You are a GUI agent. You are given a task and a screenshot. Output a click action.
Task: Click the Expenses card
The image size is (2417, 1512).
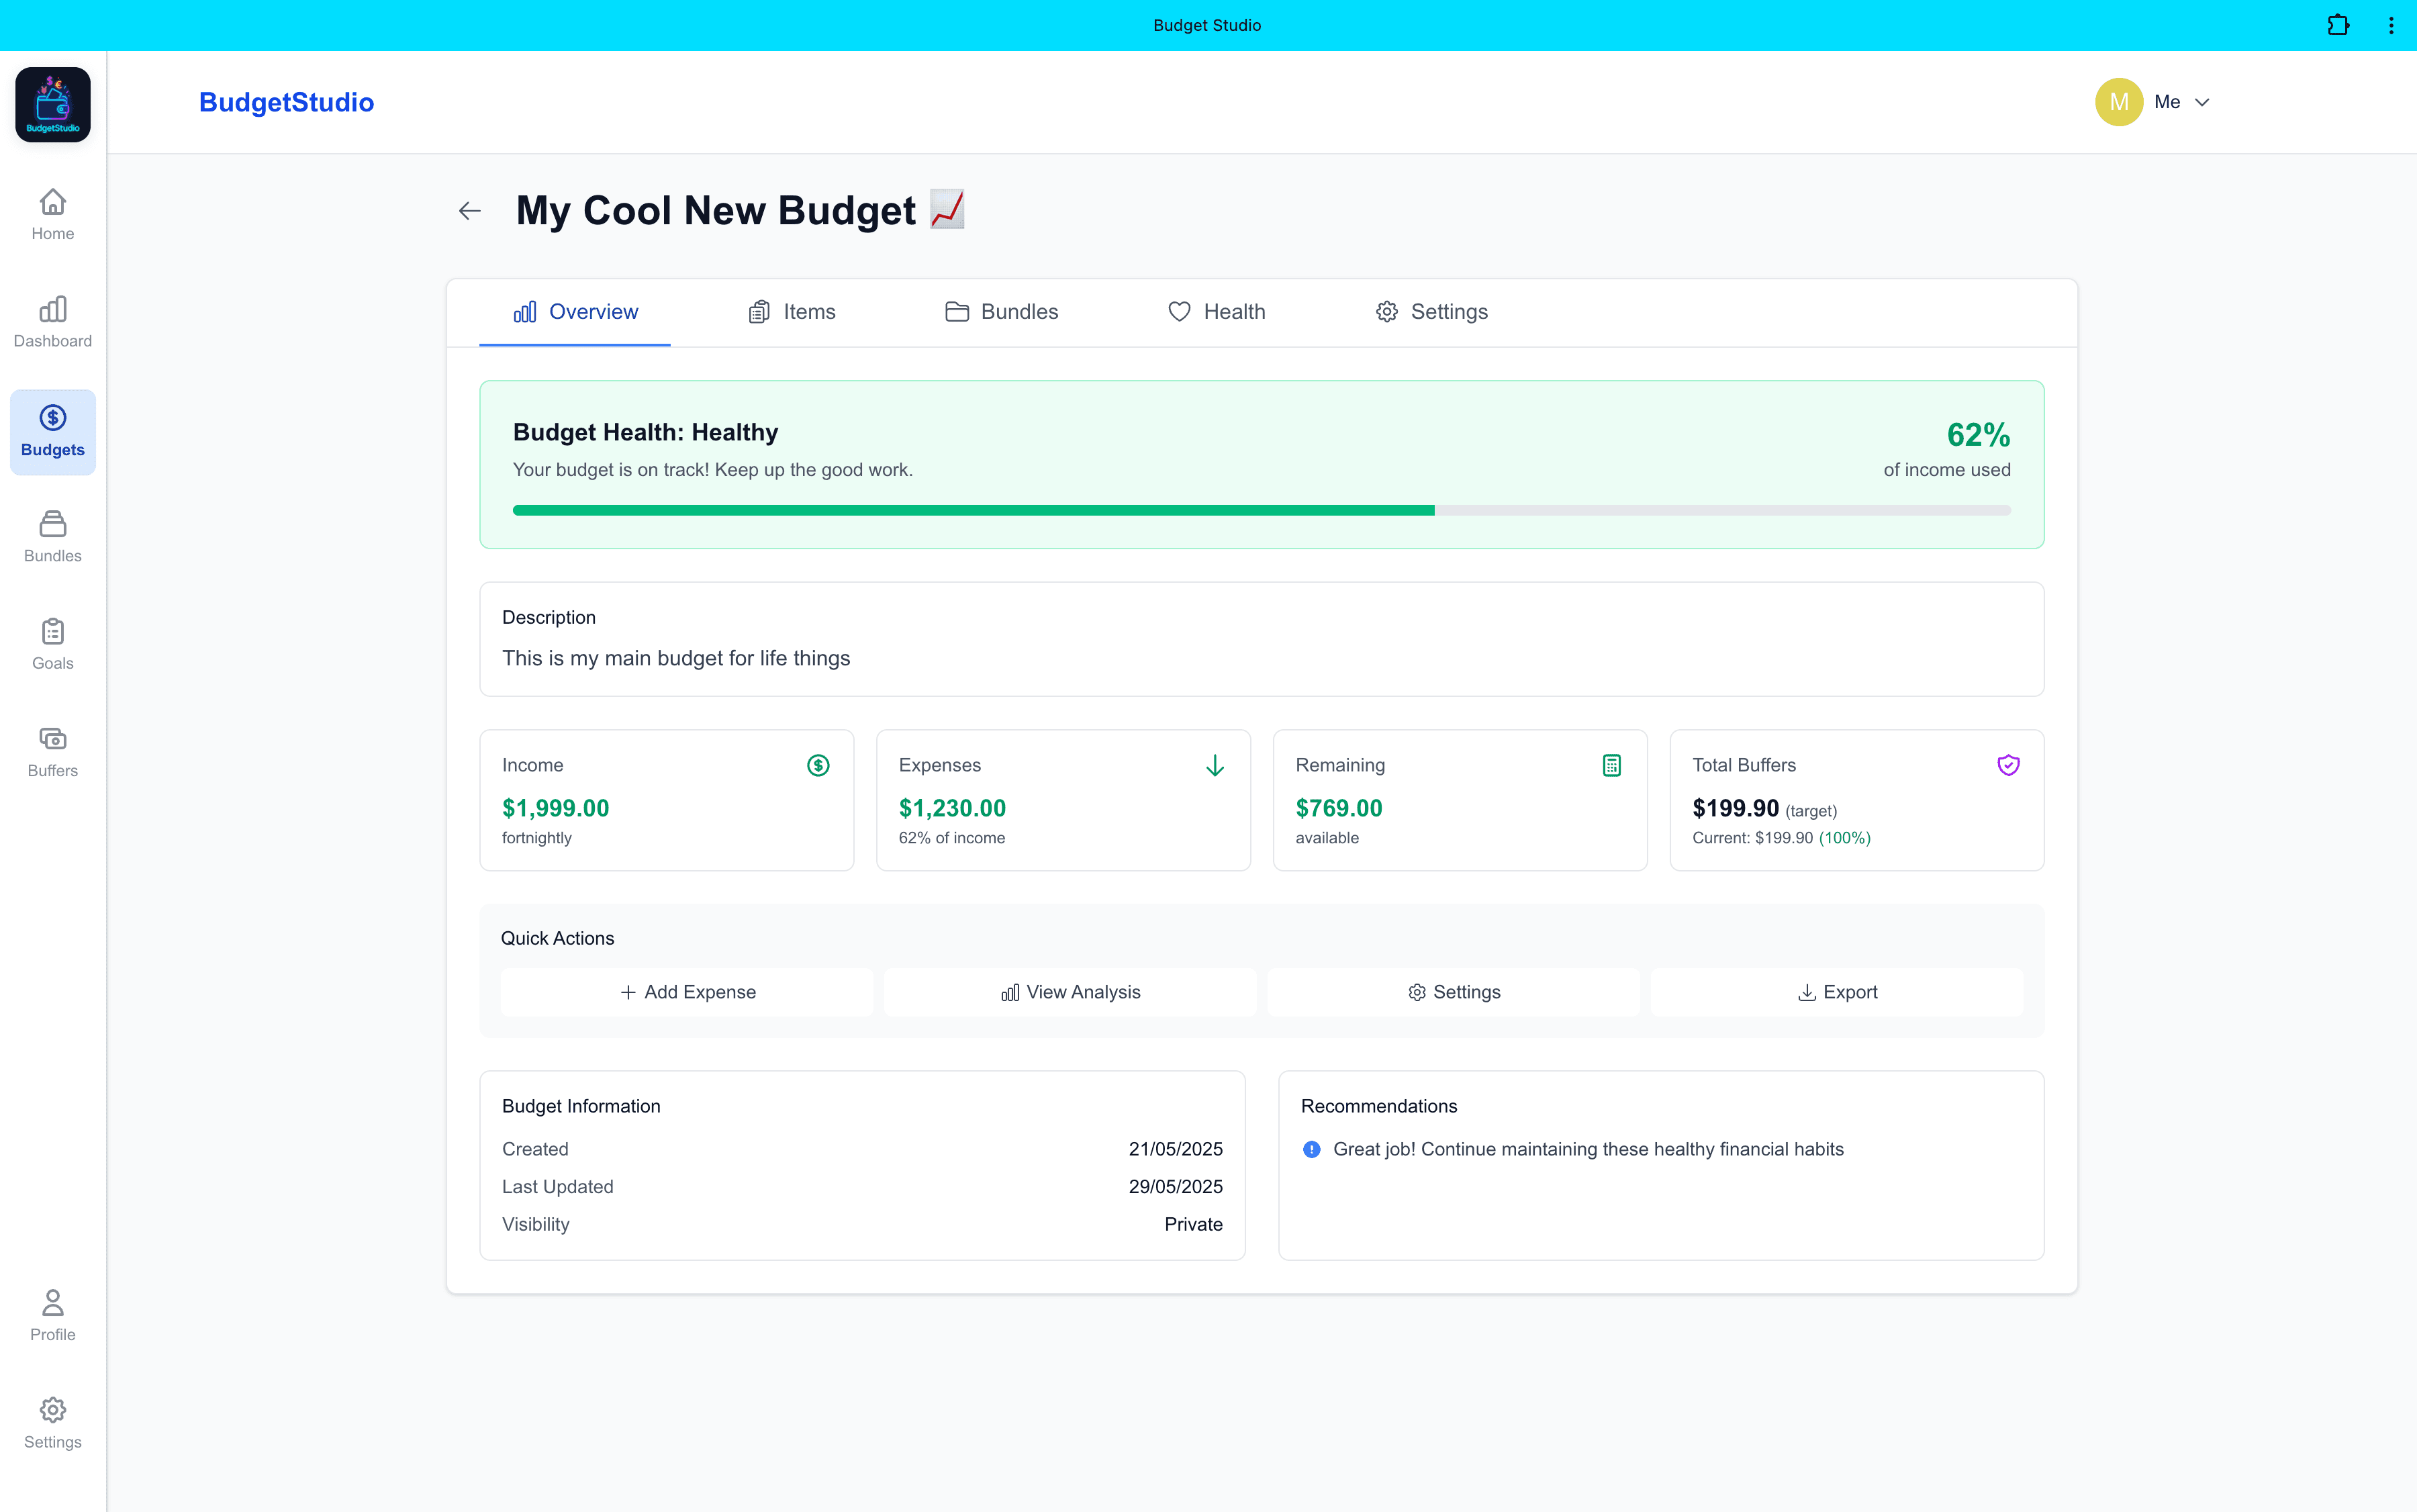(1064, 800)
